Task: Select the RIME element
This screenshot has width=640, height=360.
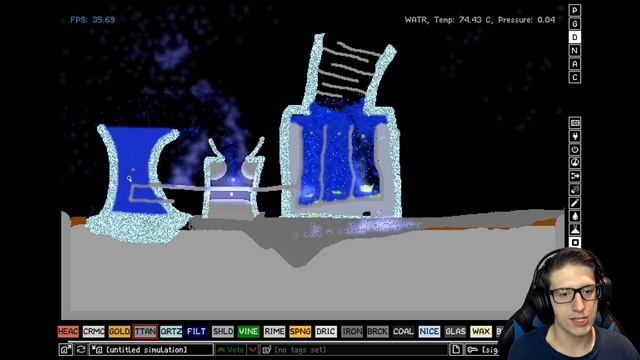Action: tap(274, 331)
